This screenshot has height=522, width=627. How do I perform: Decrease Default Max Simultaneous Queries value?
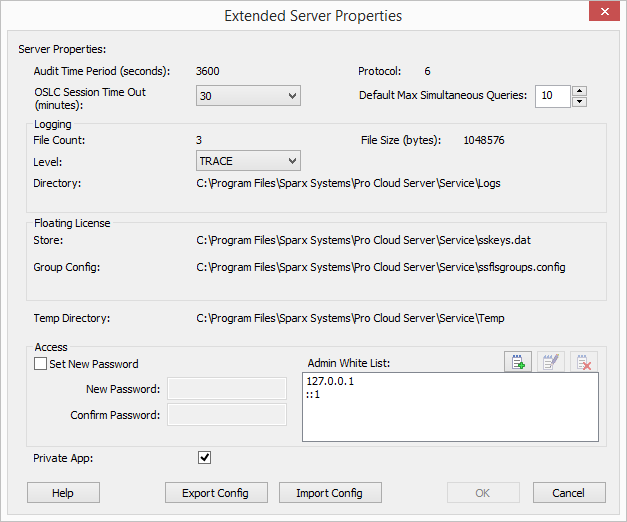click(579, 102)
